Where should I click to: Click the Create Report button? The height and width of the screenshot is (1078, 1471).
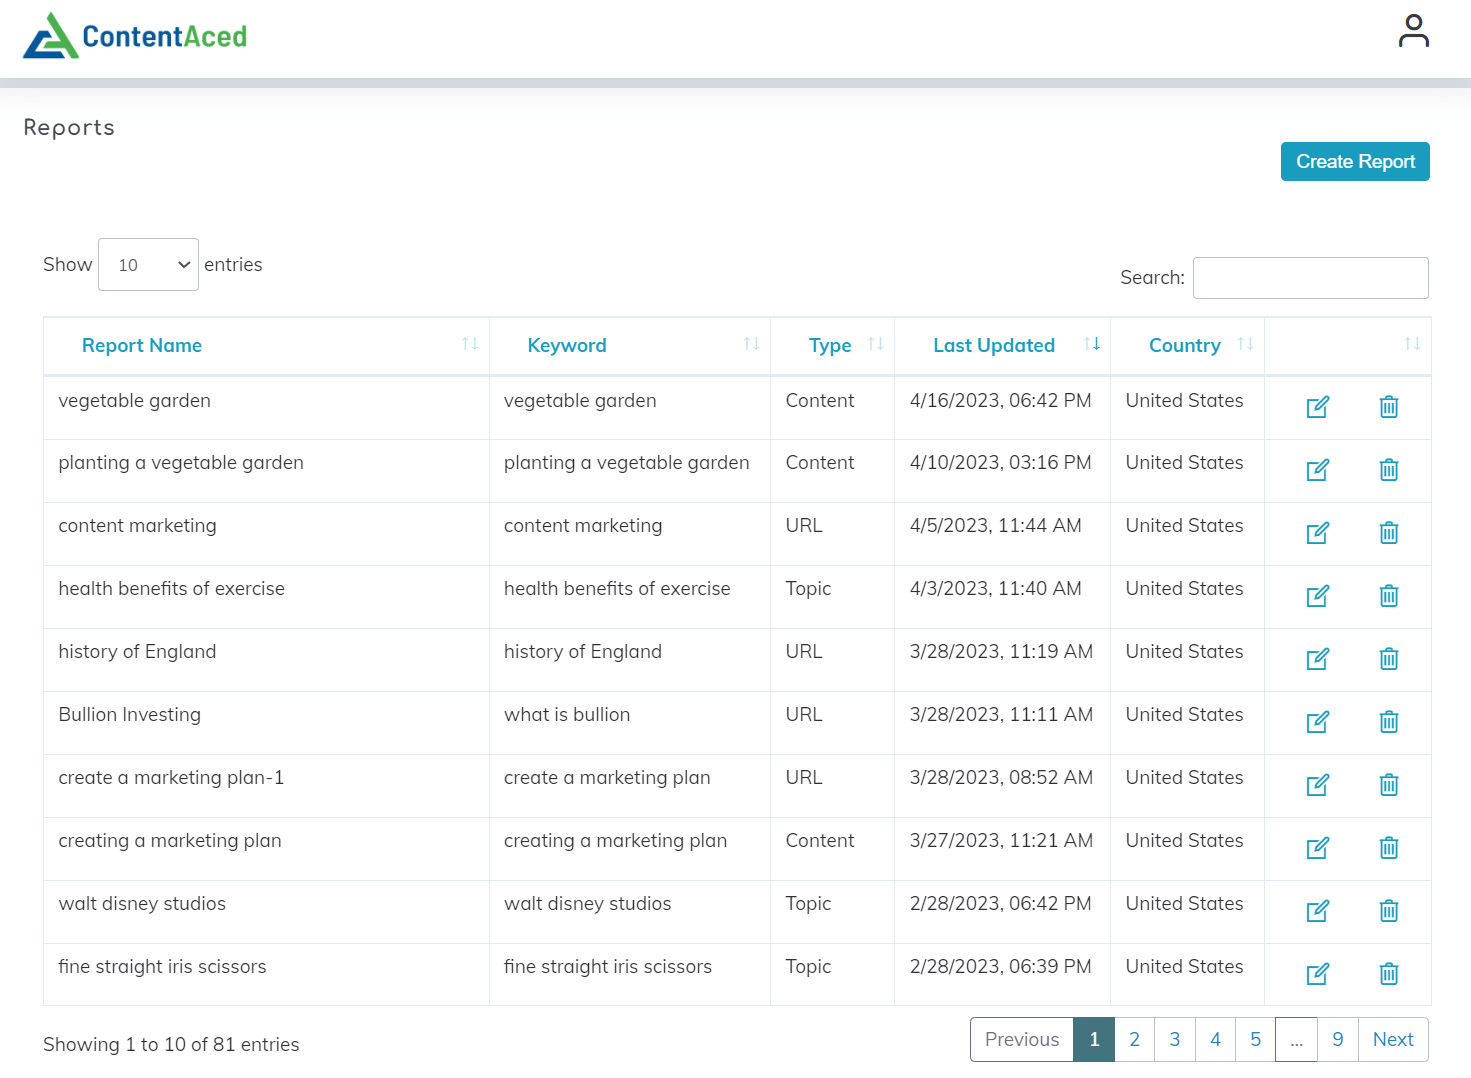(1354, 161)
